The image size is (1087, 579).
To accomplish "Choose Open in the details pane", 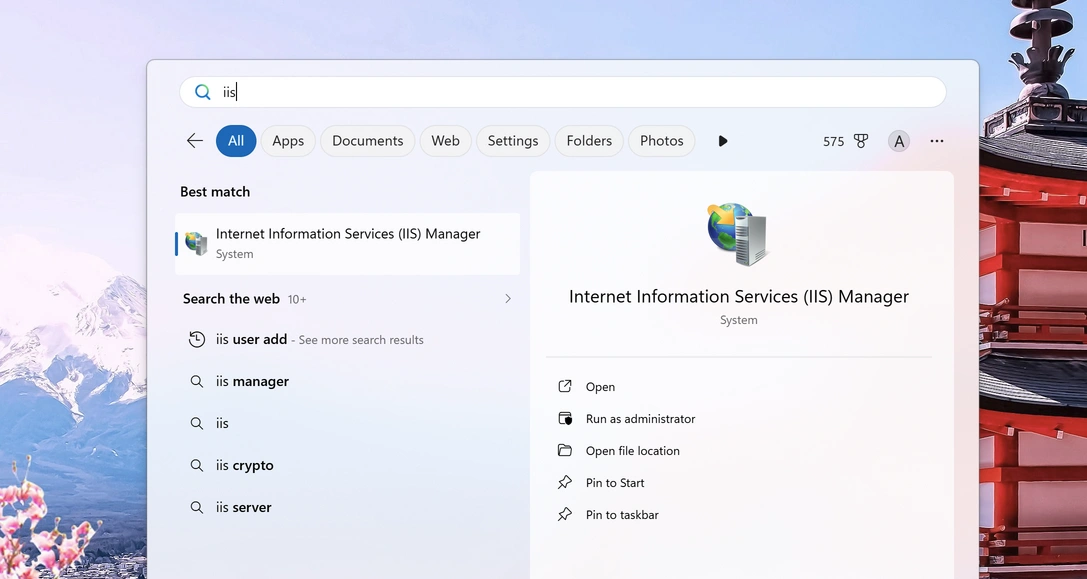I will 600,387.
